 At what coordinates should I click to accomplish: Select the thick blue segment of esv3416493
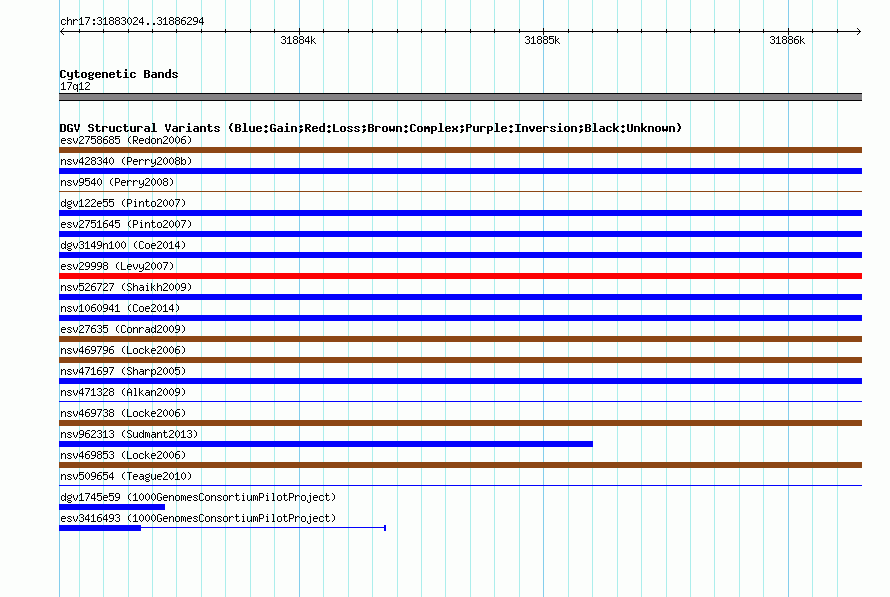coord(100,528)
